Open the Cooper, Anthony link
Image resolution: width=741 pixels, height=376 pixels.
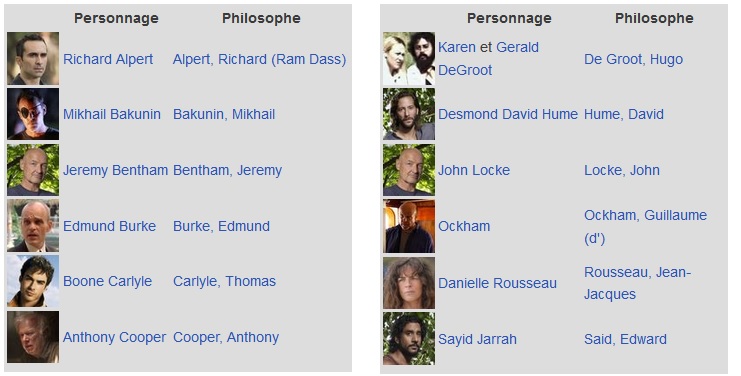[x=226, y=337]
